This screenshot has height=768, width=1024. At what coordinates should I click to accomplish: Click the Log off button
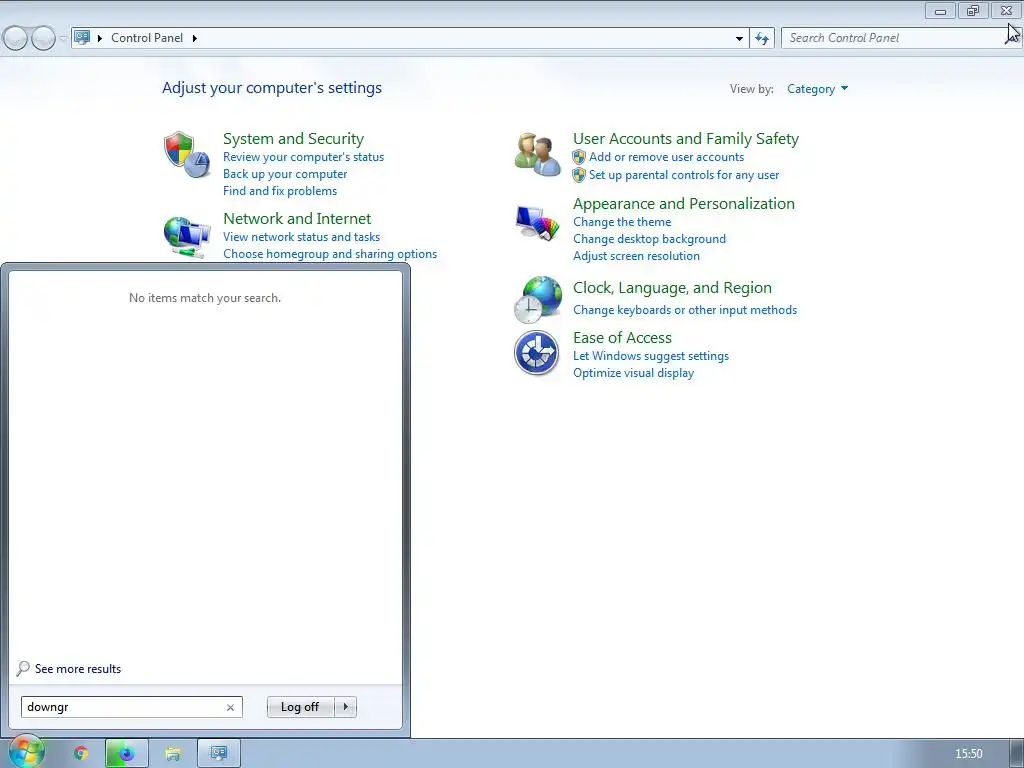coord(300,707)
